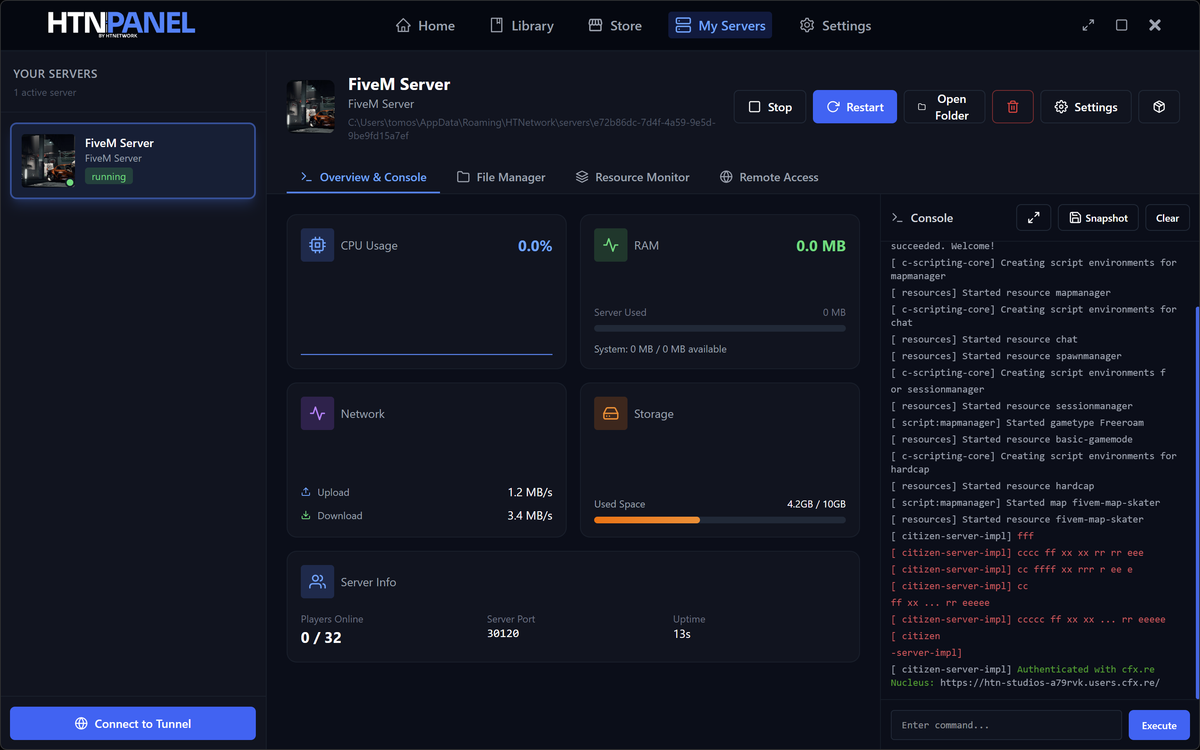
Task: Switch to File Manager tab
Action: tap(501, 177)
